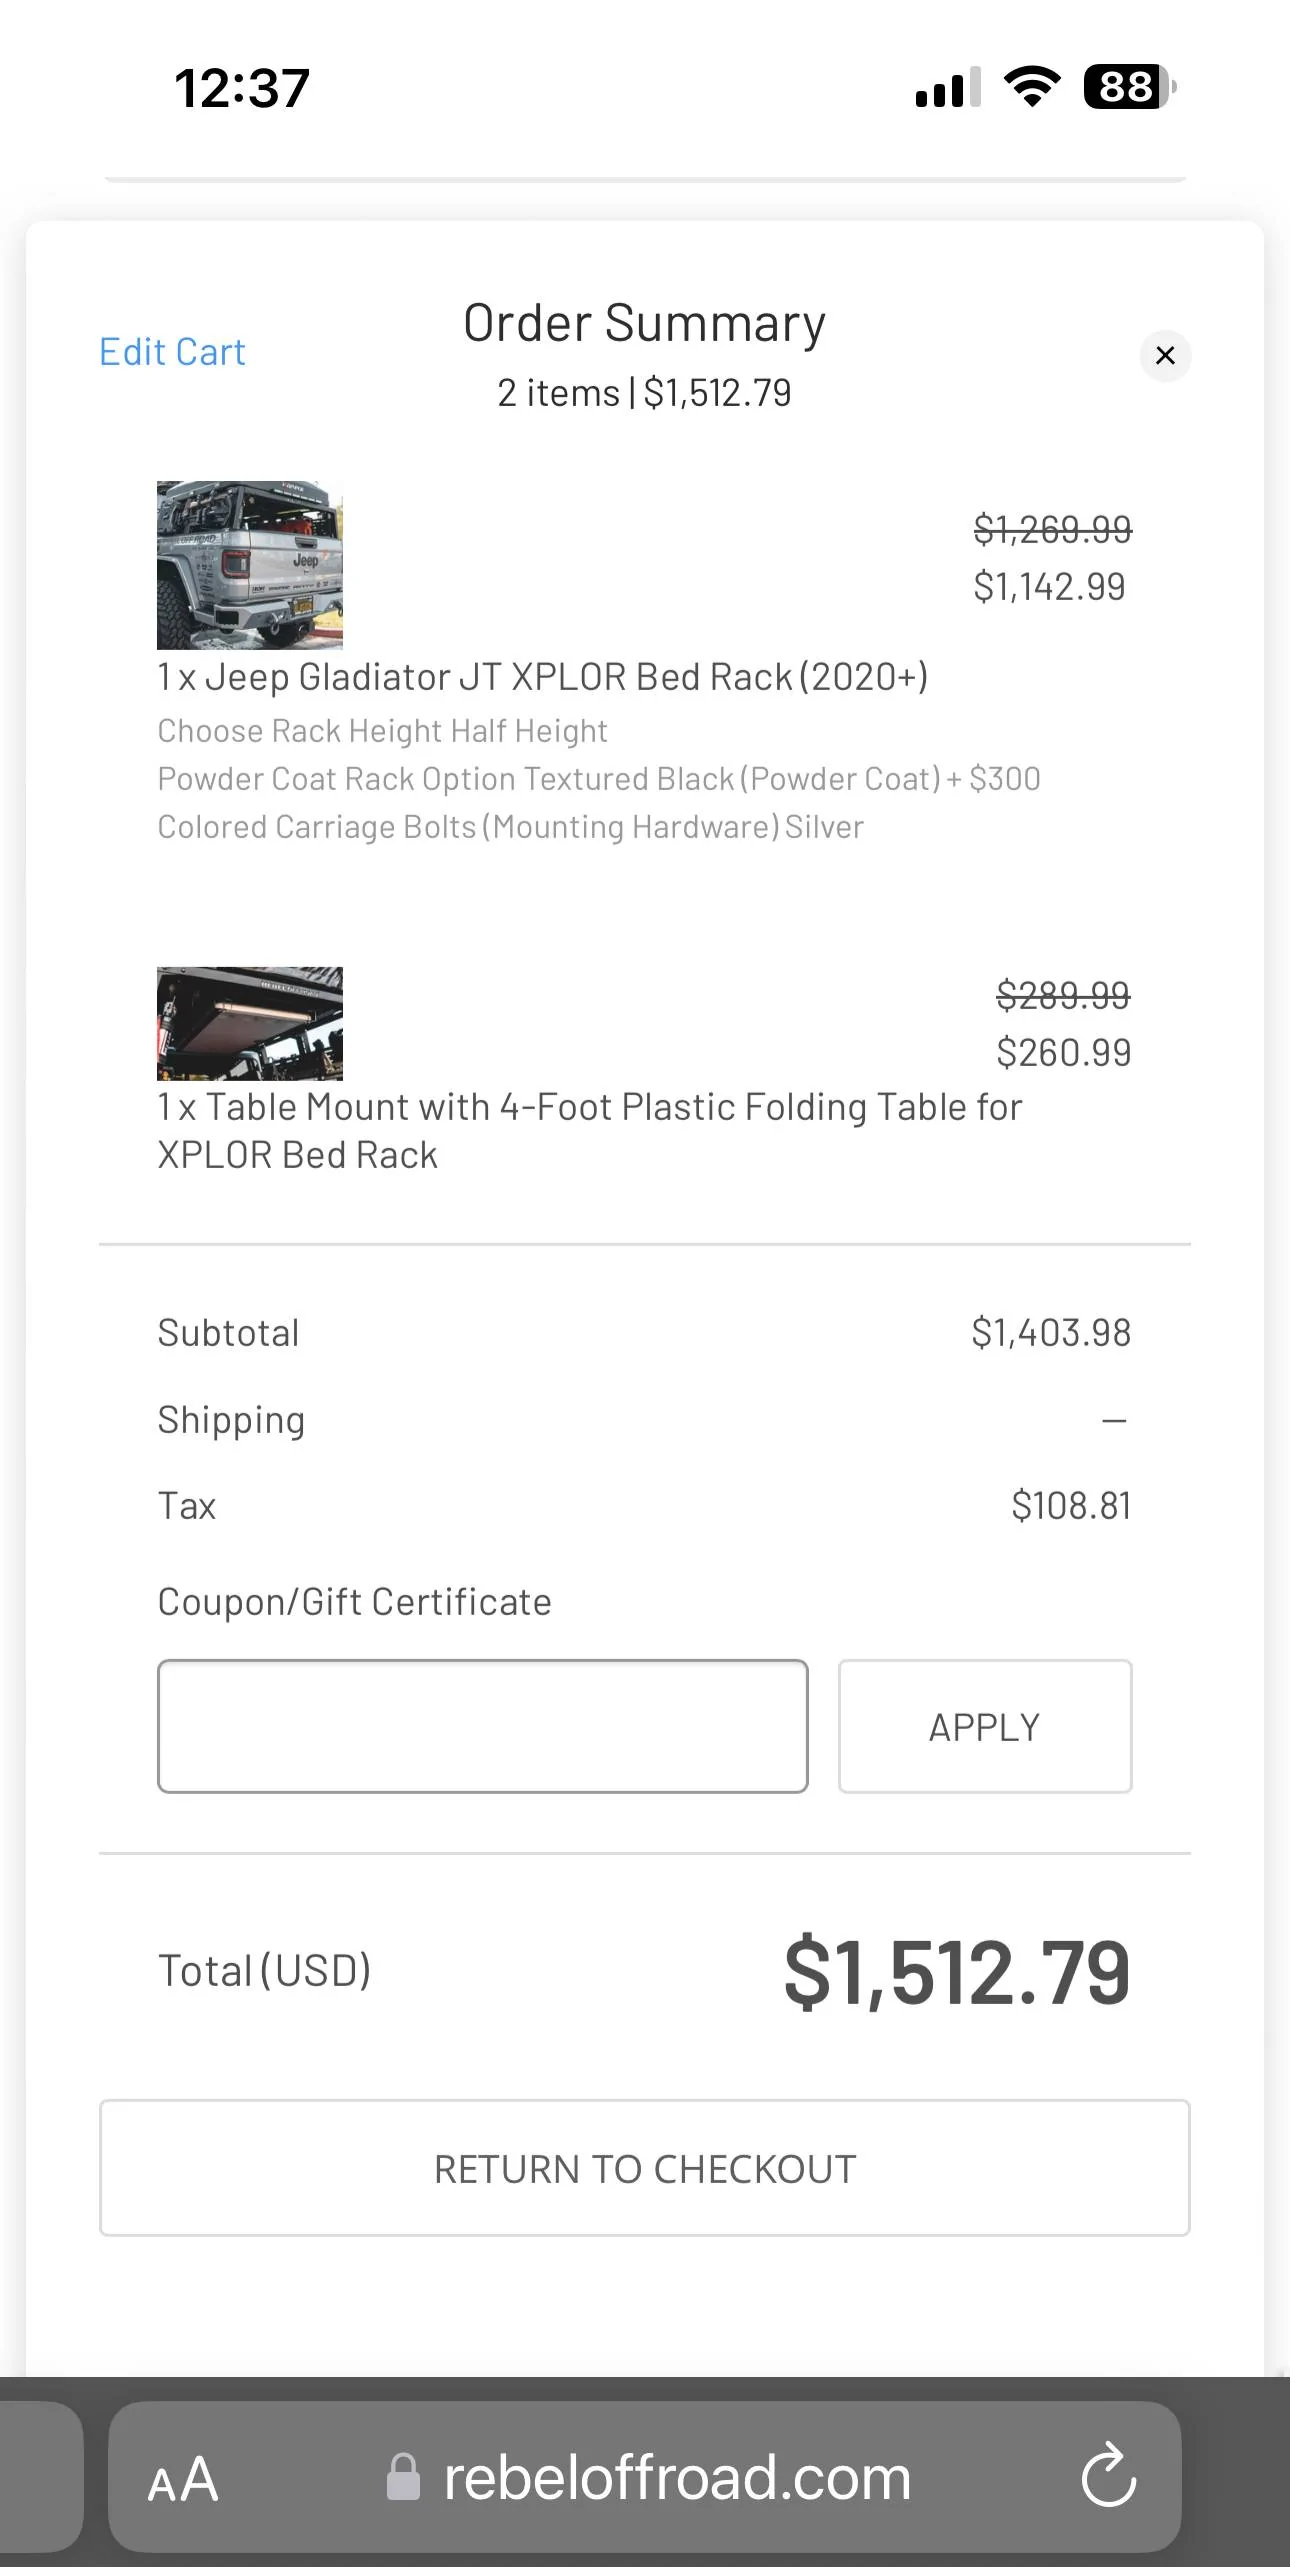The width and height of the screenshot is (1290, 2567).
Task: Tap the Safari reload page icon
Action: (1108, 2477)
